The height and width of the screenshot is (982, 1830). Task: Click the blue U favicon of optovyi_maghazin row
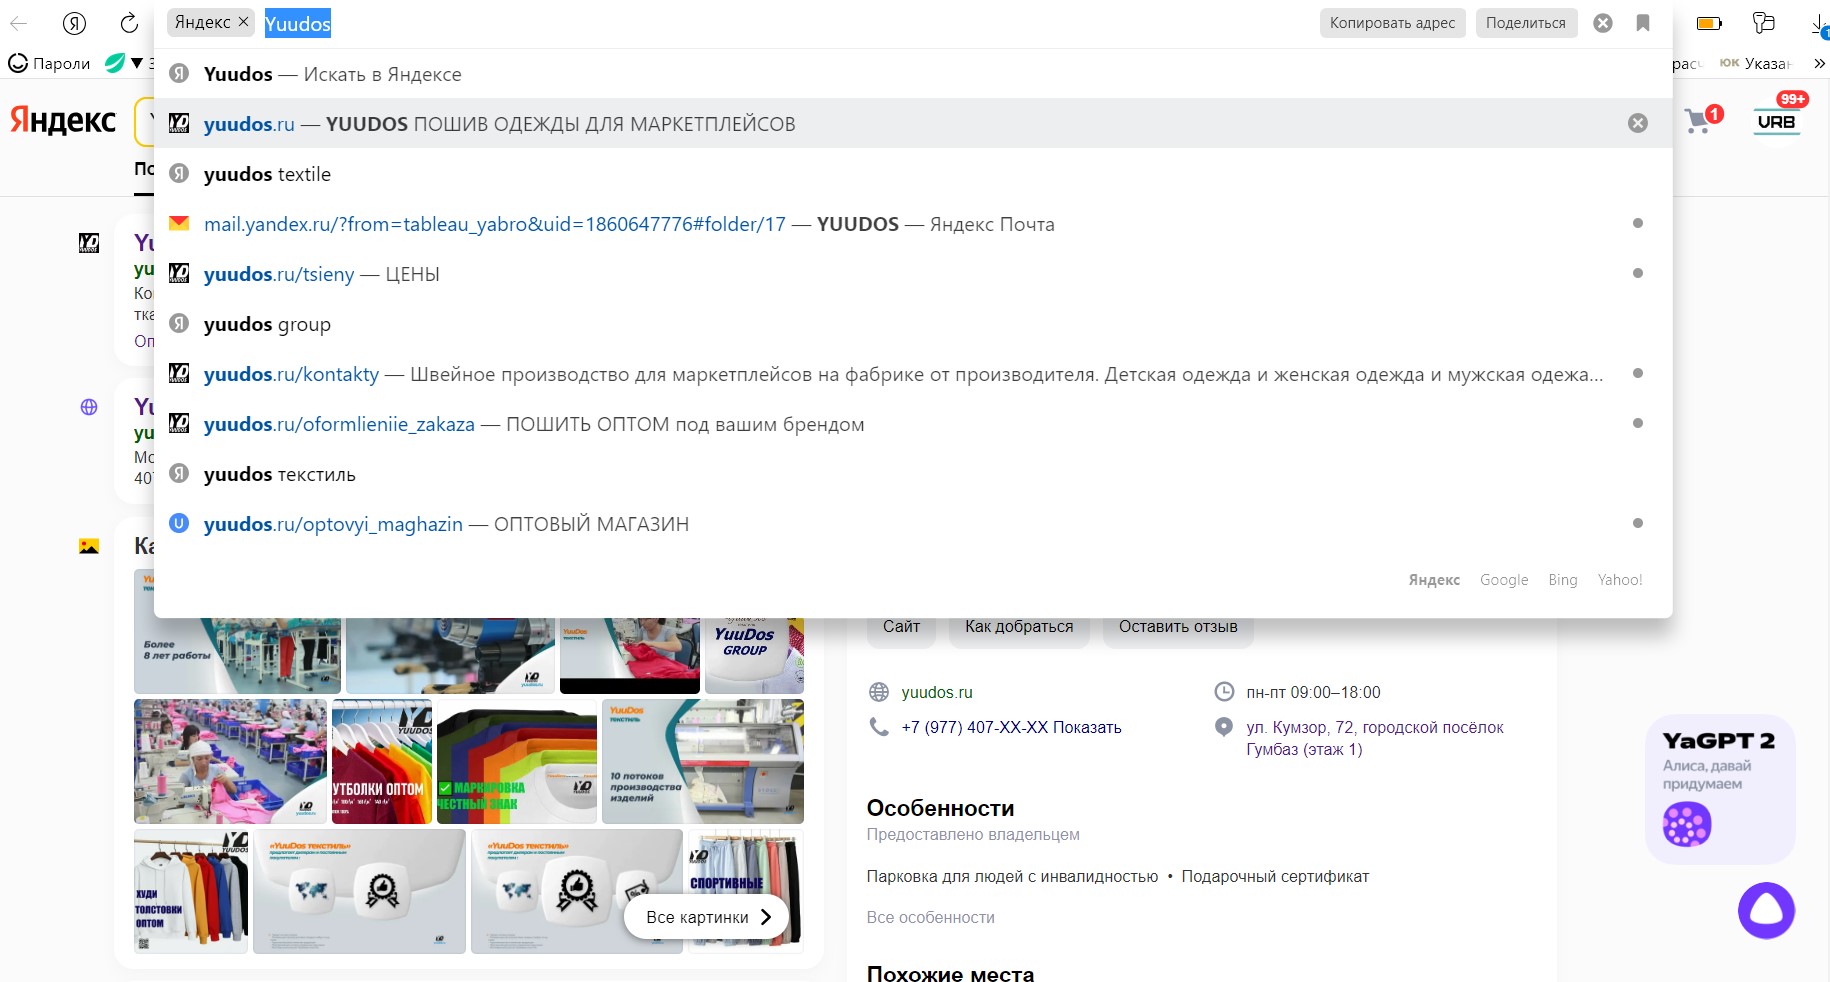(179, 523)
